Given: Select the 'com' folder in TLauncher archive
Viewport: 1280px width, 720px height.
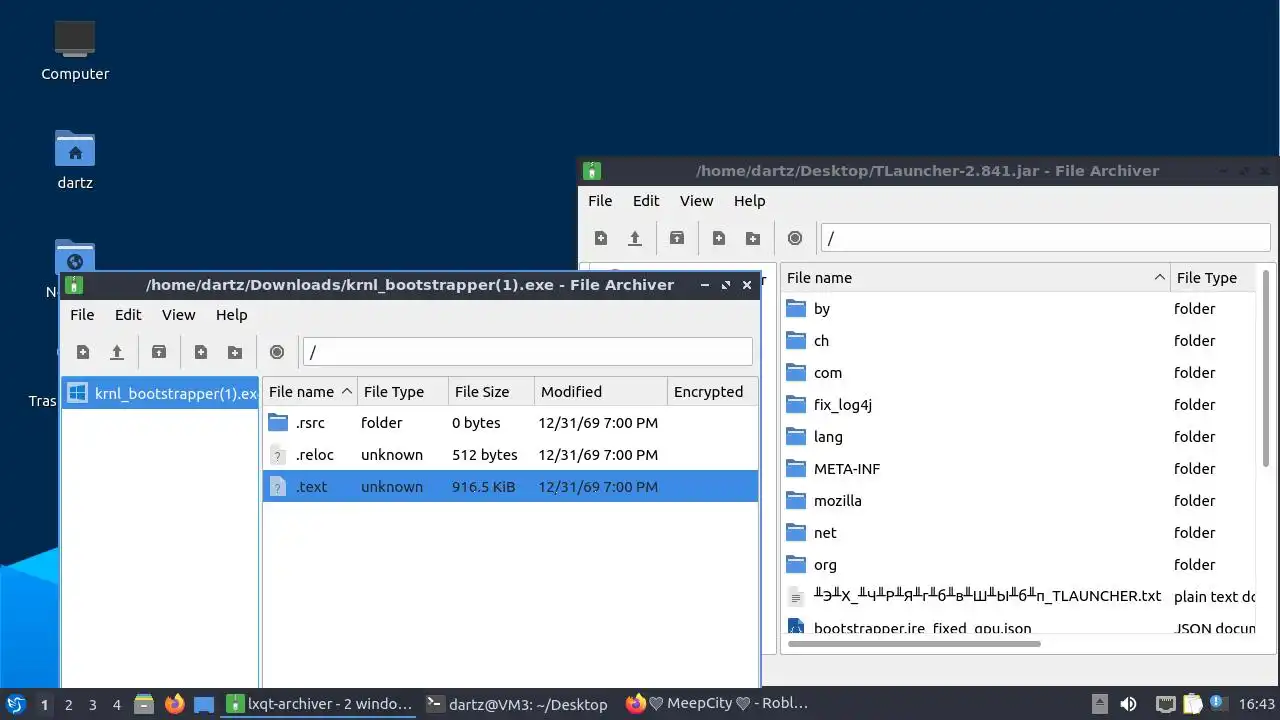Looking at the screenshot, I should tap(1018, 373).
